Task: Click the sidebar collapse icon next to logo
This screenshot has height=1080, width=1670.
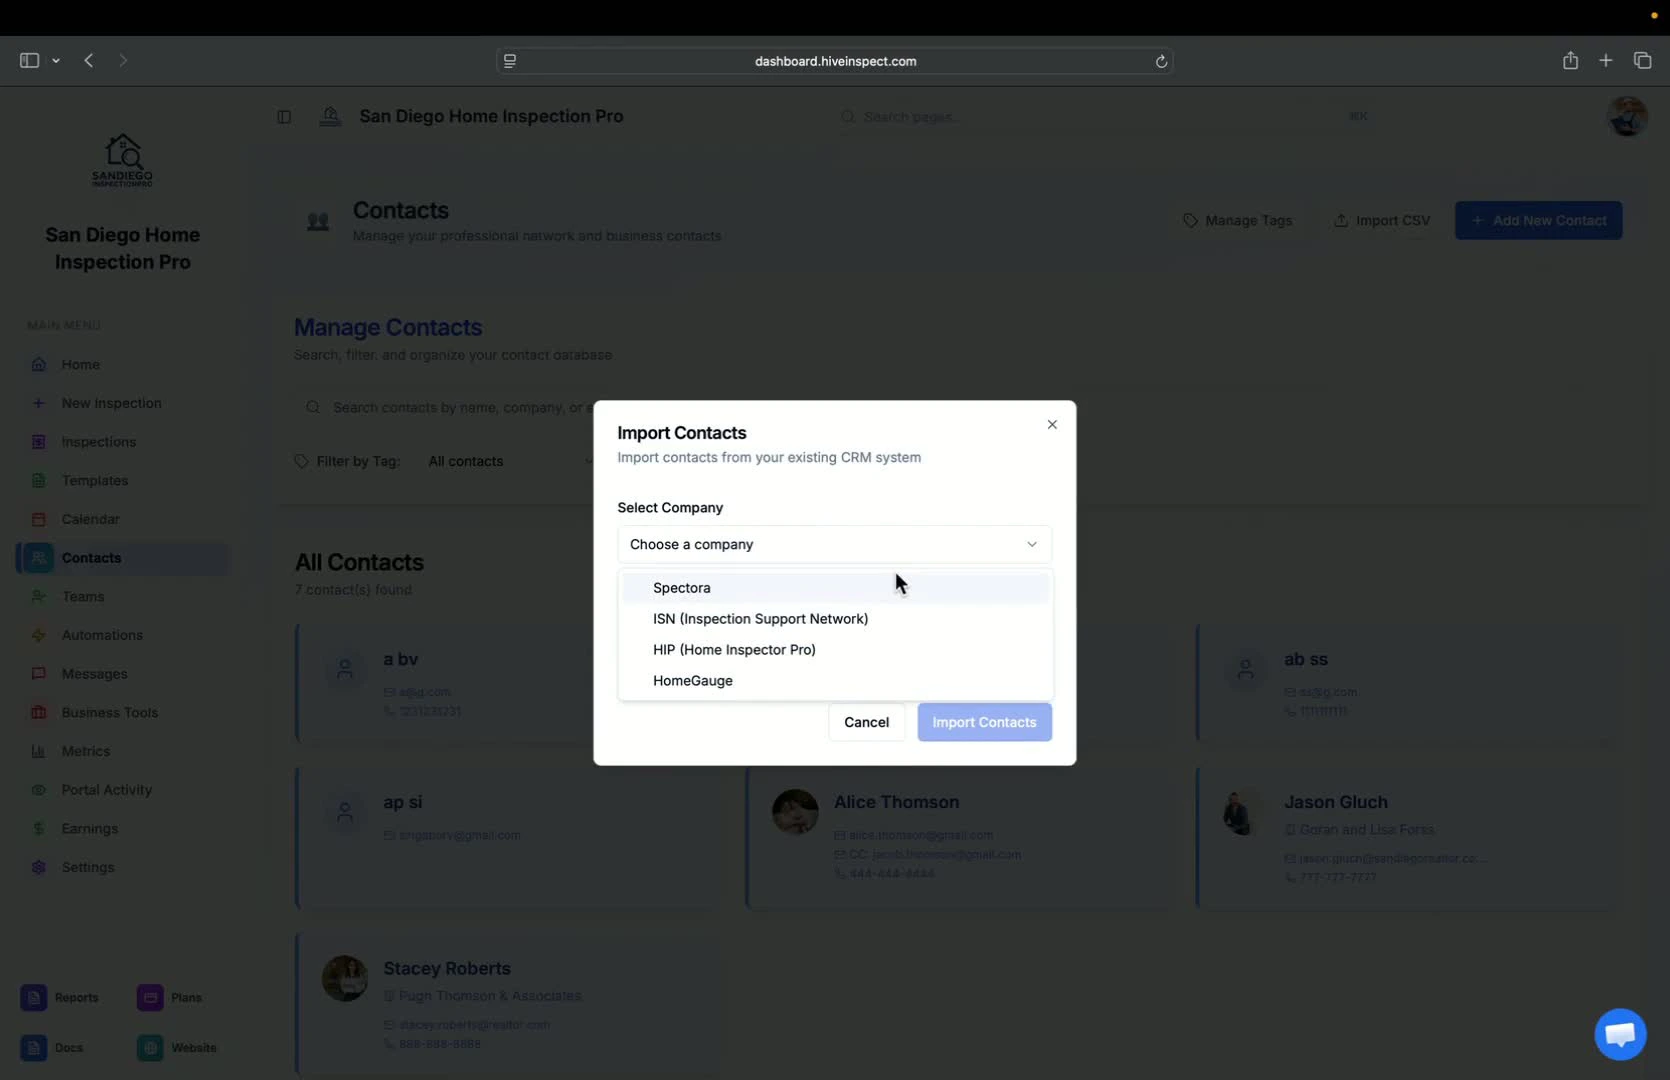Action: 284,116
